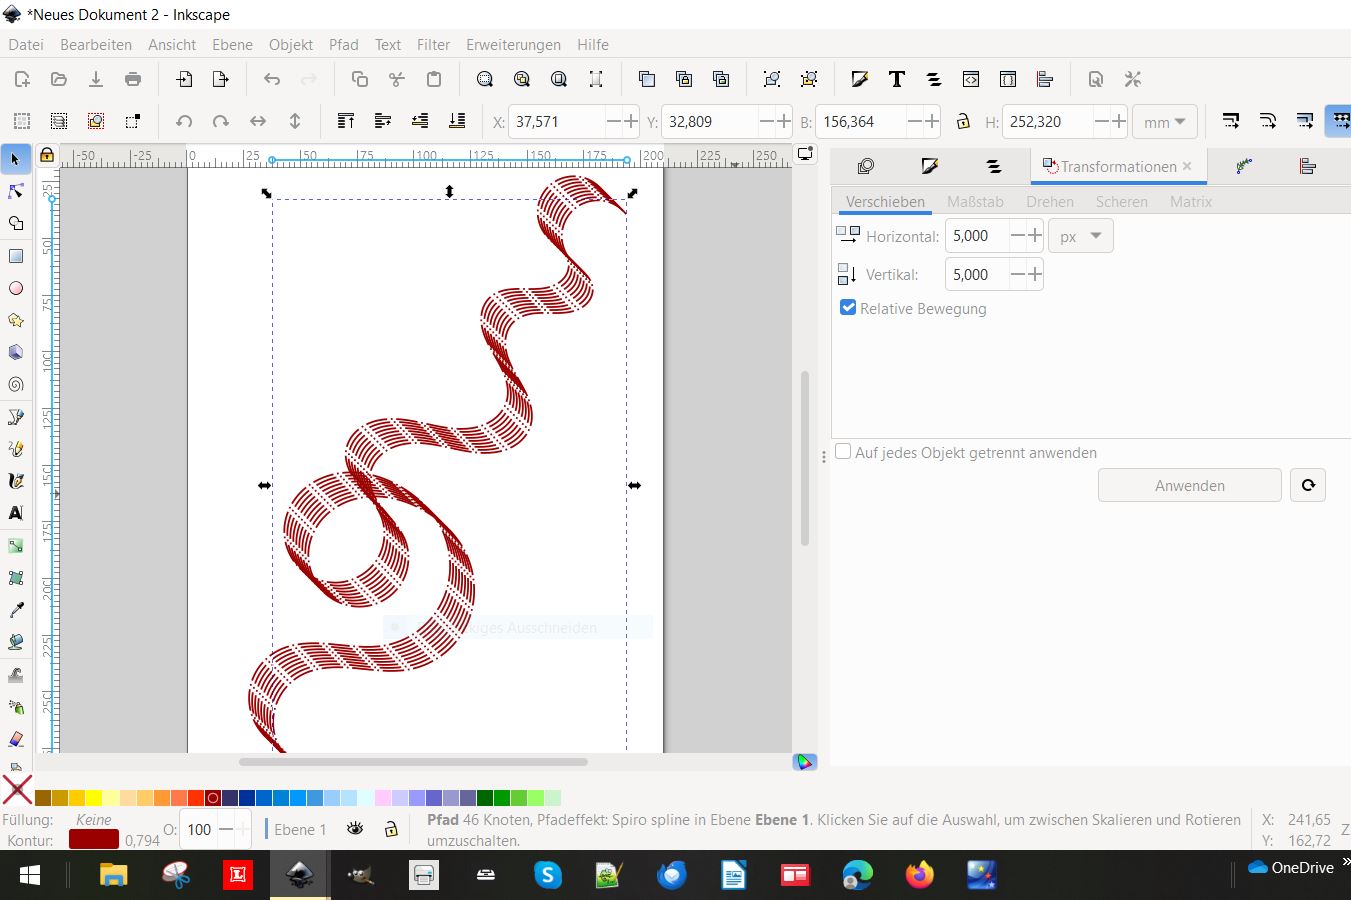The image size is (1351, 900).
Task: Open the XML editor icon
Action: 970,80
